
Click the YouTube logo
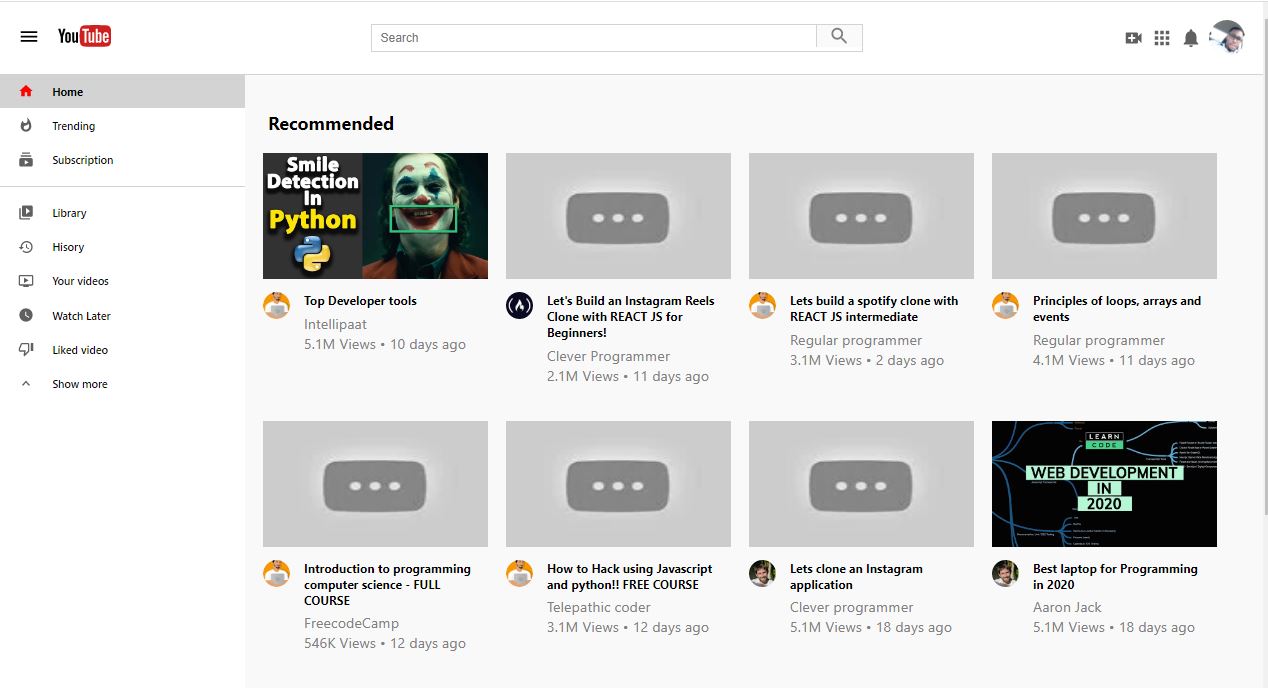[x=84, y=36]
